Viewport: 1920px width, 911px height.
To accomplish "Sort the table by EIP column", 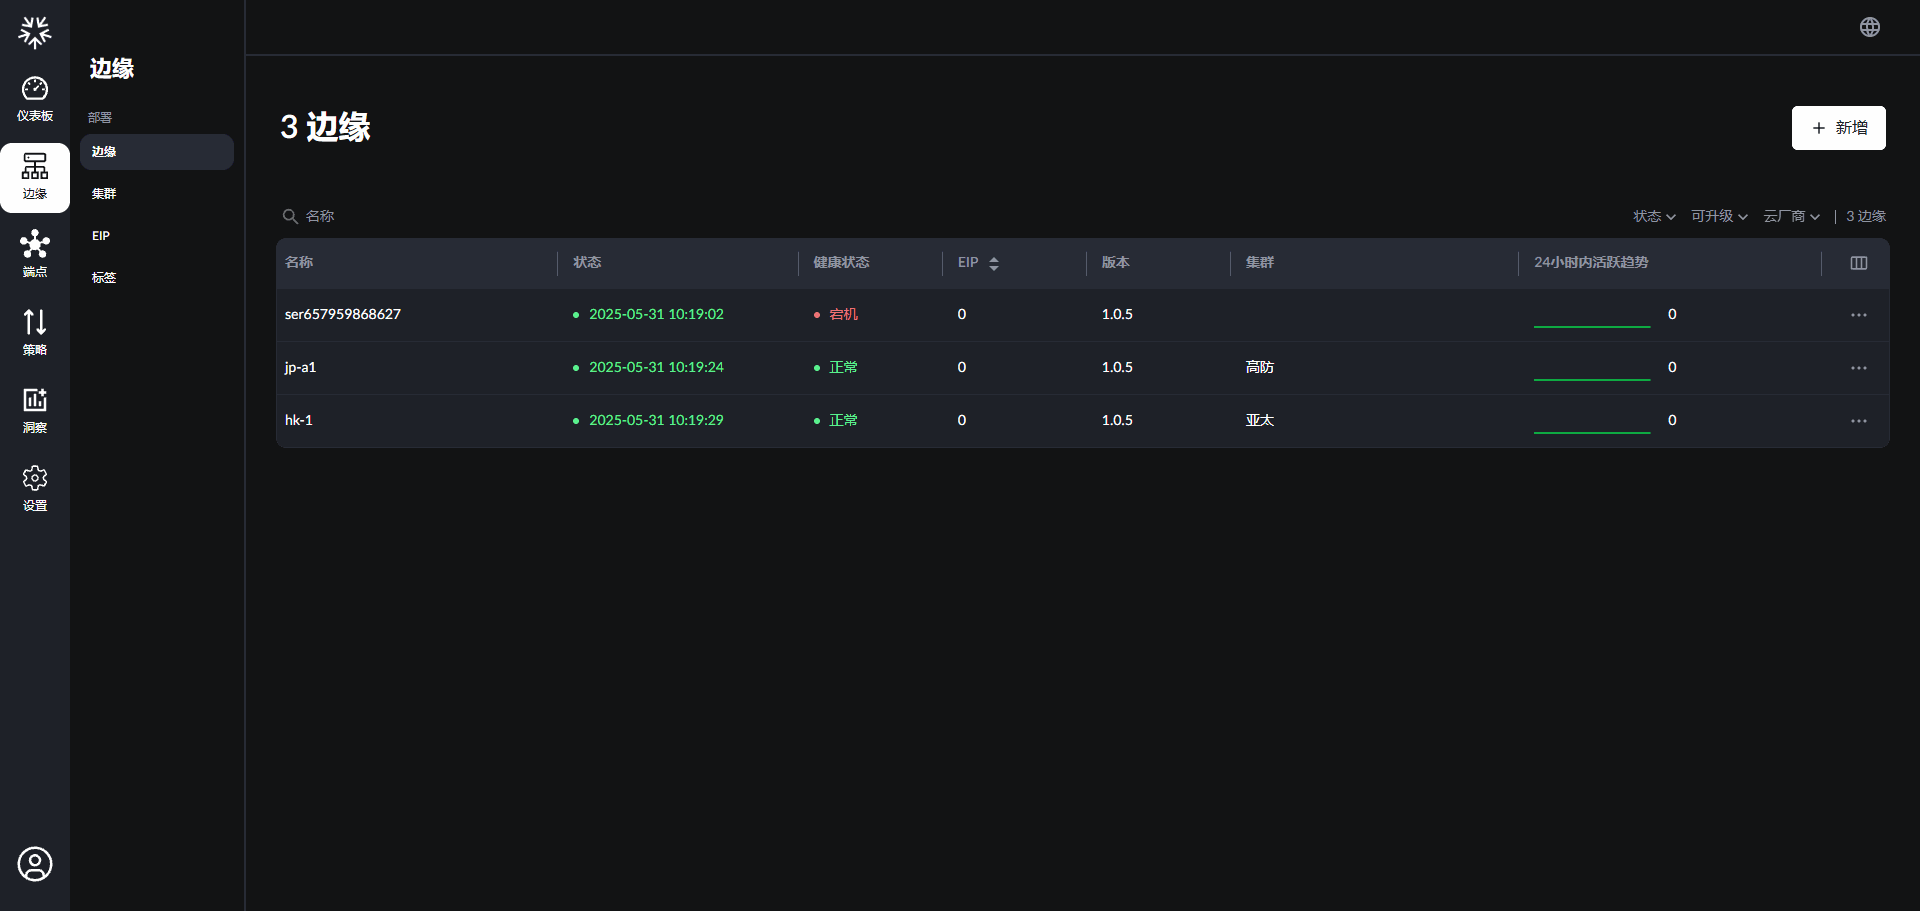I will [x=993, y=263].
